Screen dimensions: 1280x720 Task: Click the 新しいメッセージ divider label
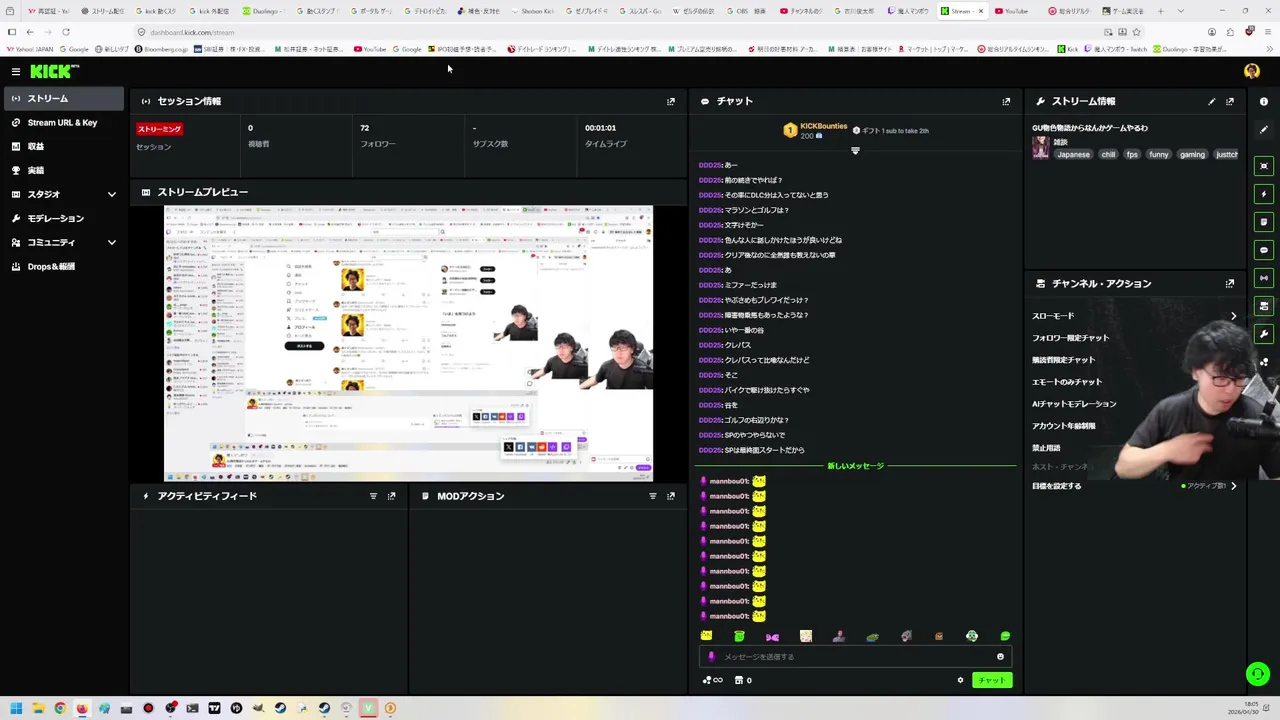(x=855, y=466)
